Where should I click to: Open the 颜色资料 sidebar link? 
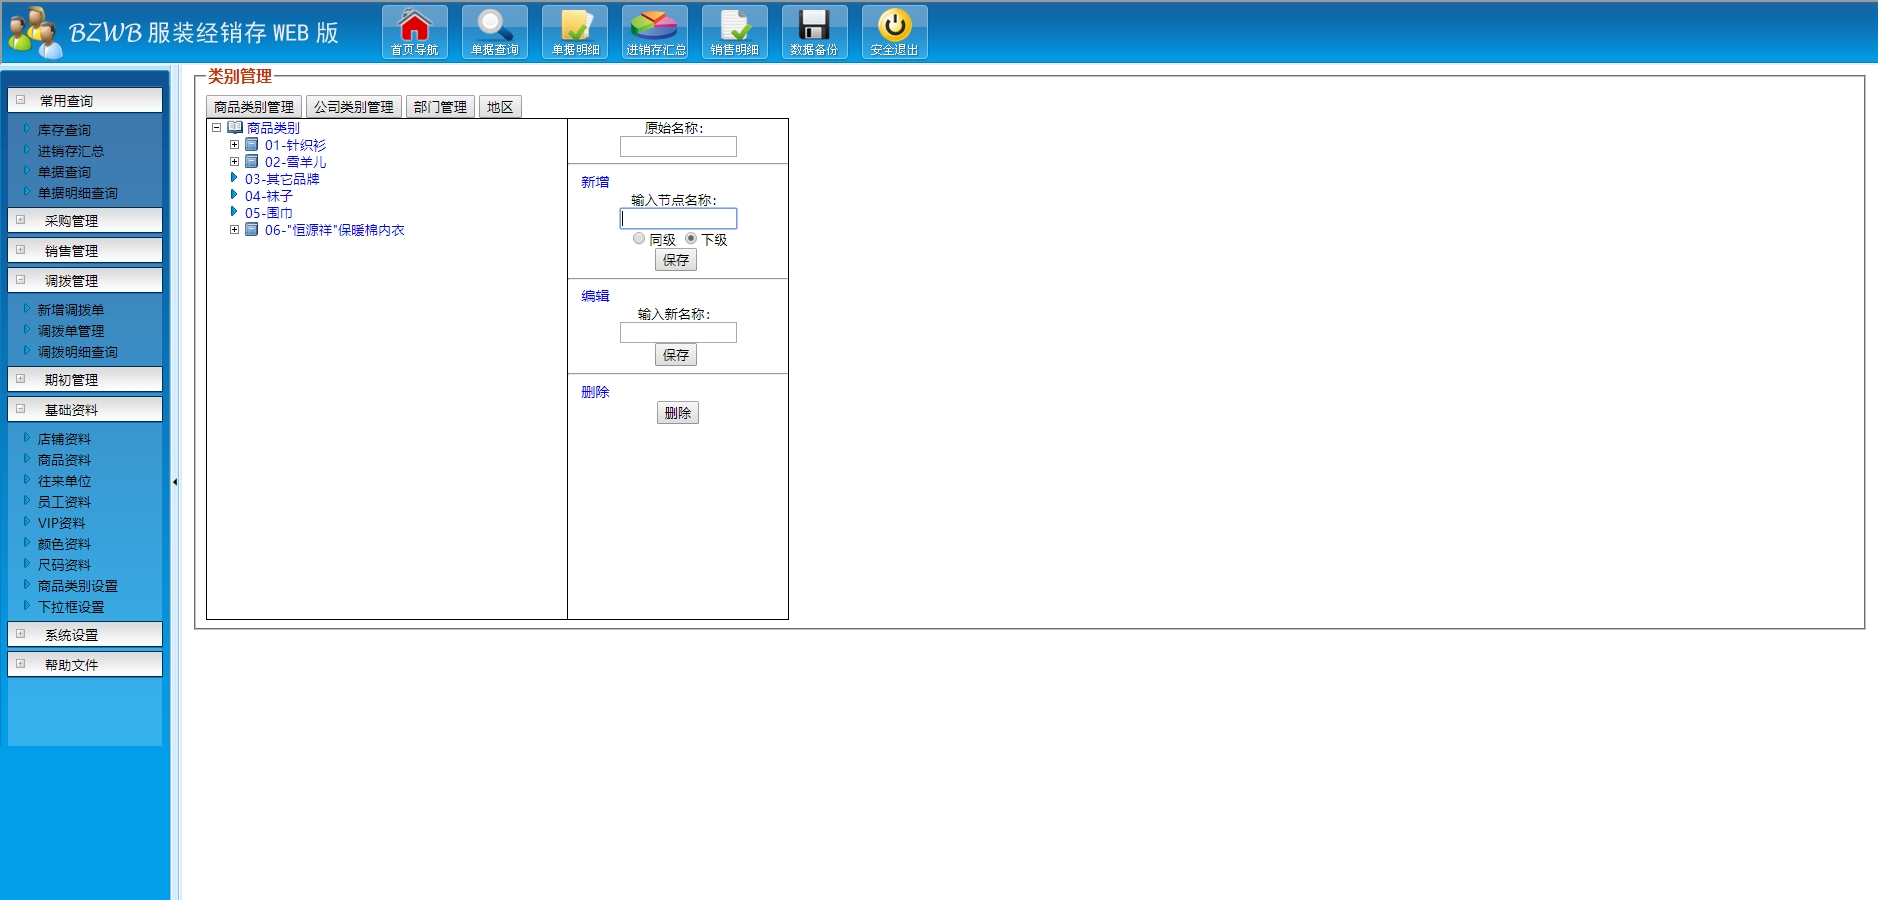point(64,544)
